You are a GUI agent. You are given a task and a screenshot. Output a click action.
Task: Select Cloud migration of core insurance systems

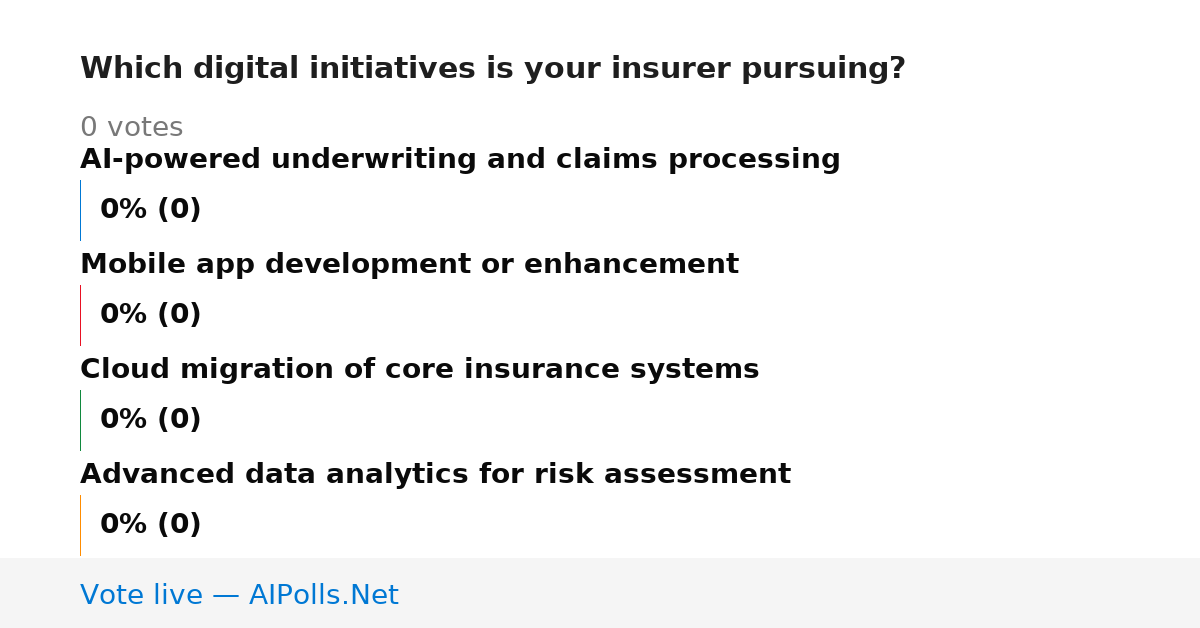[419, 370]
